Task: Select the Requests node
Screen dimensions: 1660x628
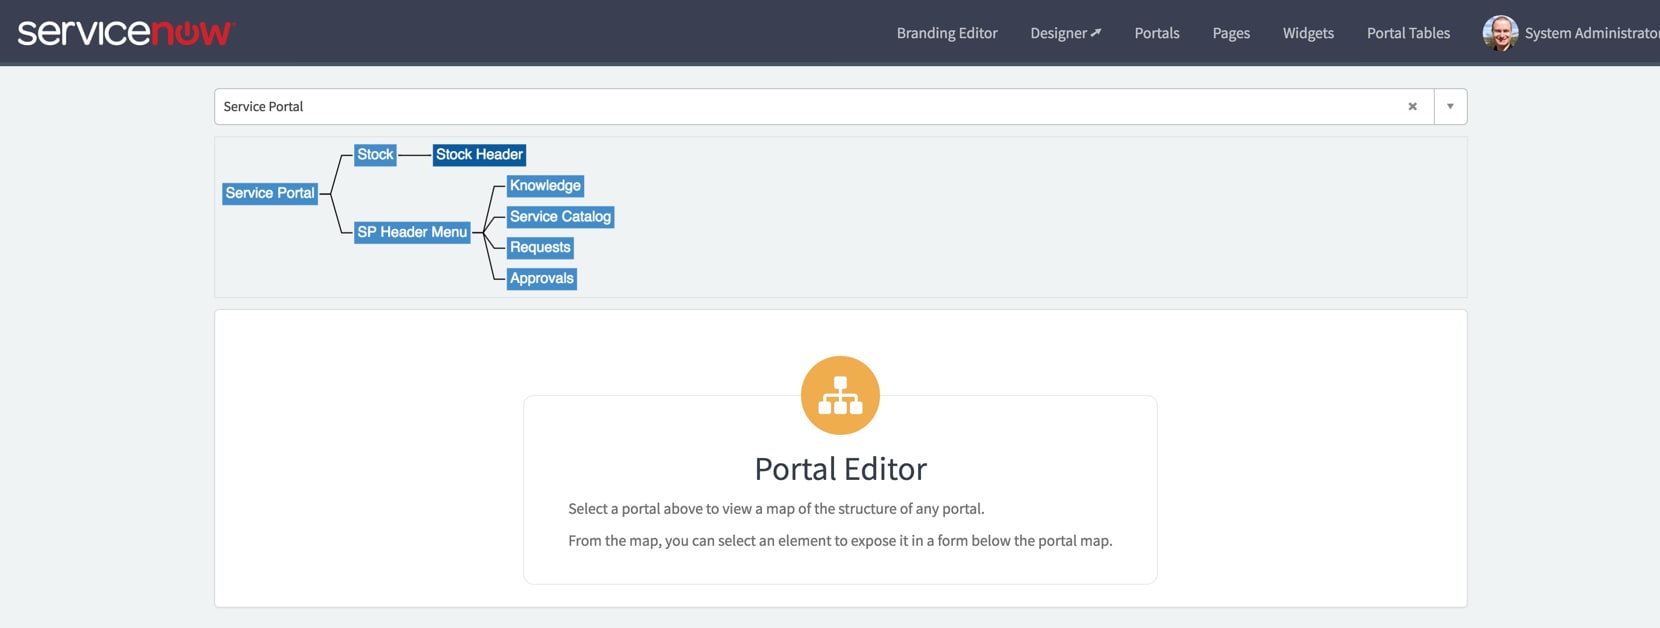Action: click(x=540, y=247)
